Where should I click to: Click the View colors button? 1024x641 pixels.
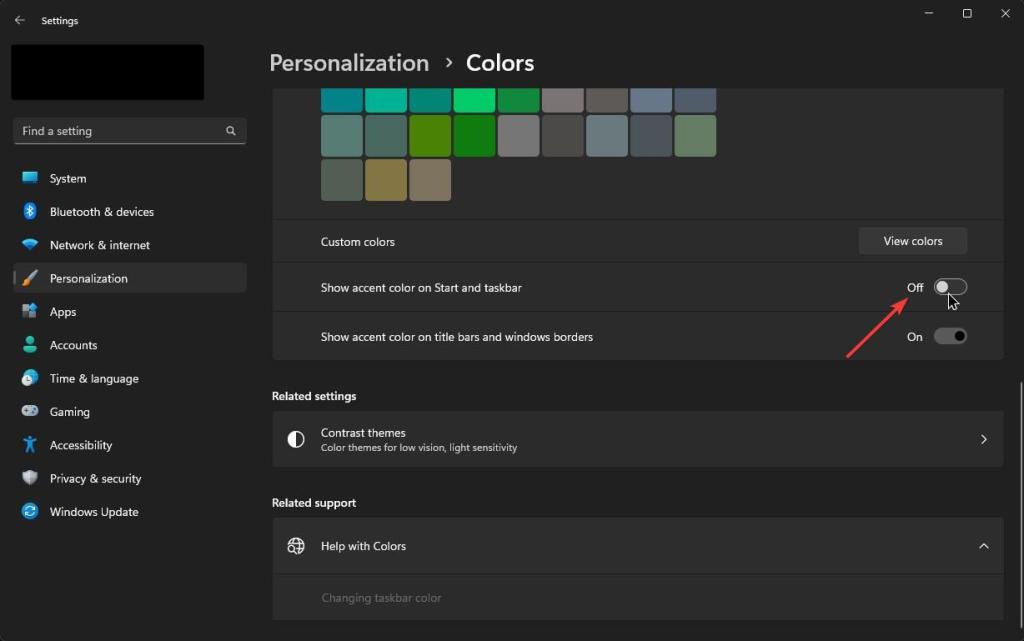tap(912, 241)
